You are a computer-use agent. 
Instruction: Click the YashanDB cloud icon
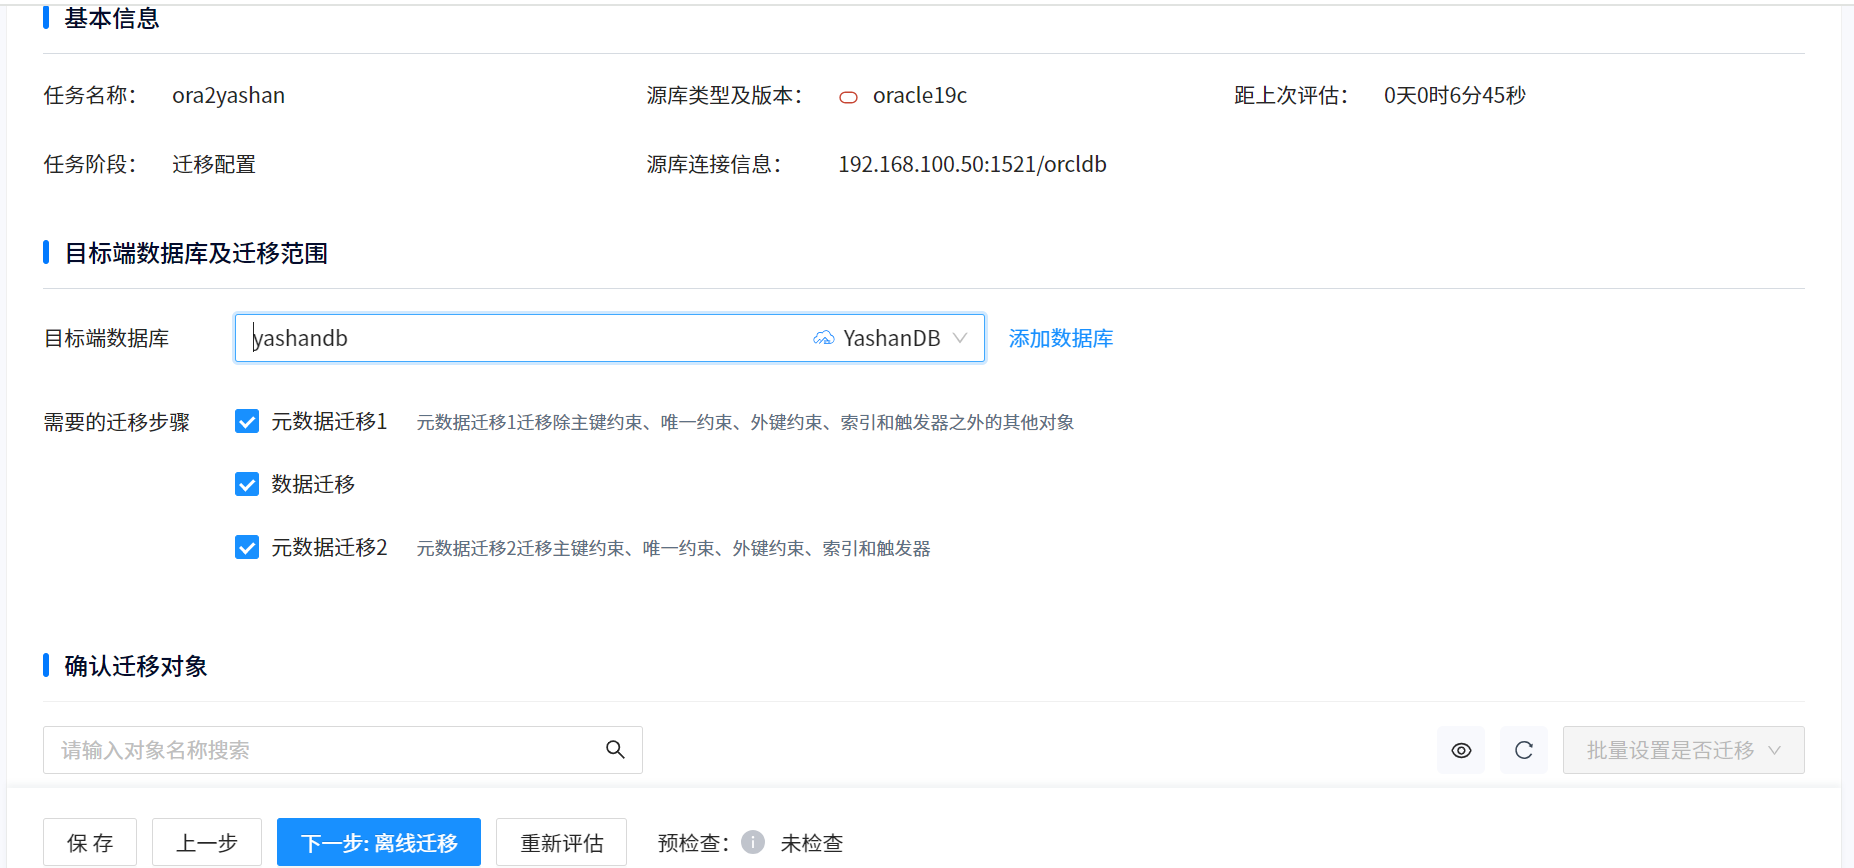(x=824, y=338)
